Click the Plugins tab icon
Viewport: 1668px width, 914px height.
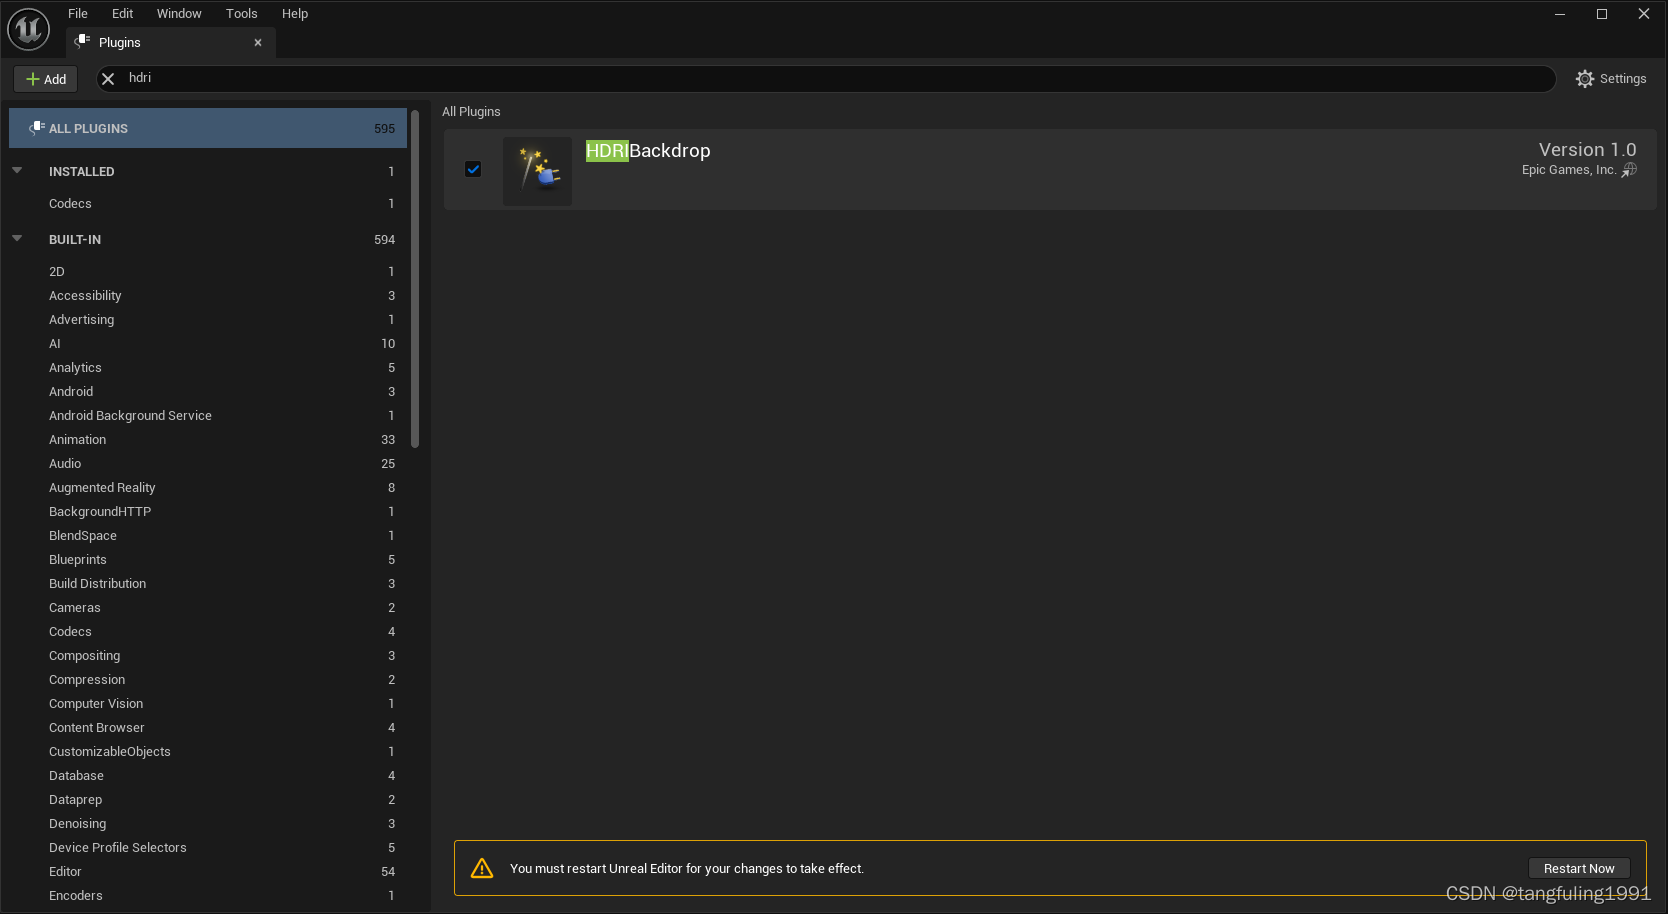click(83, 42)
